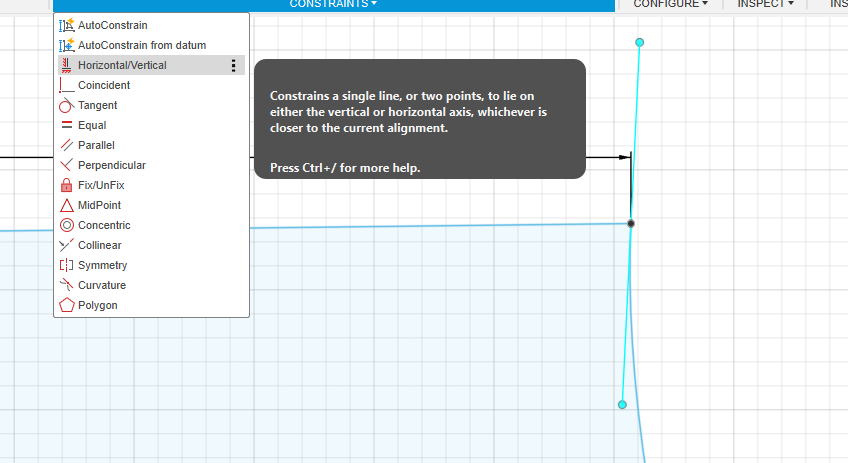Image resolution: width=848 pixels, height=463 pixels.
Task: Click the Perpendicular constraint icon
Action: (x=67, y=165)
